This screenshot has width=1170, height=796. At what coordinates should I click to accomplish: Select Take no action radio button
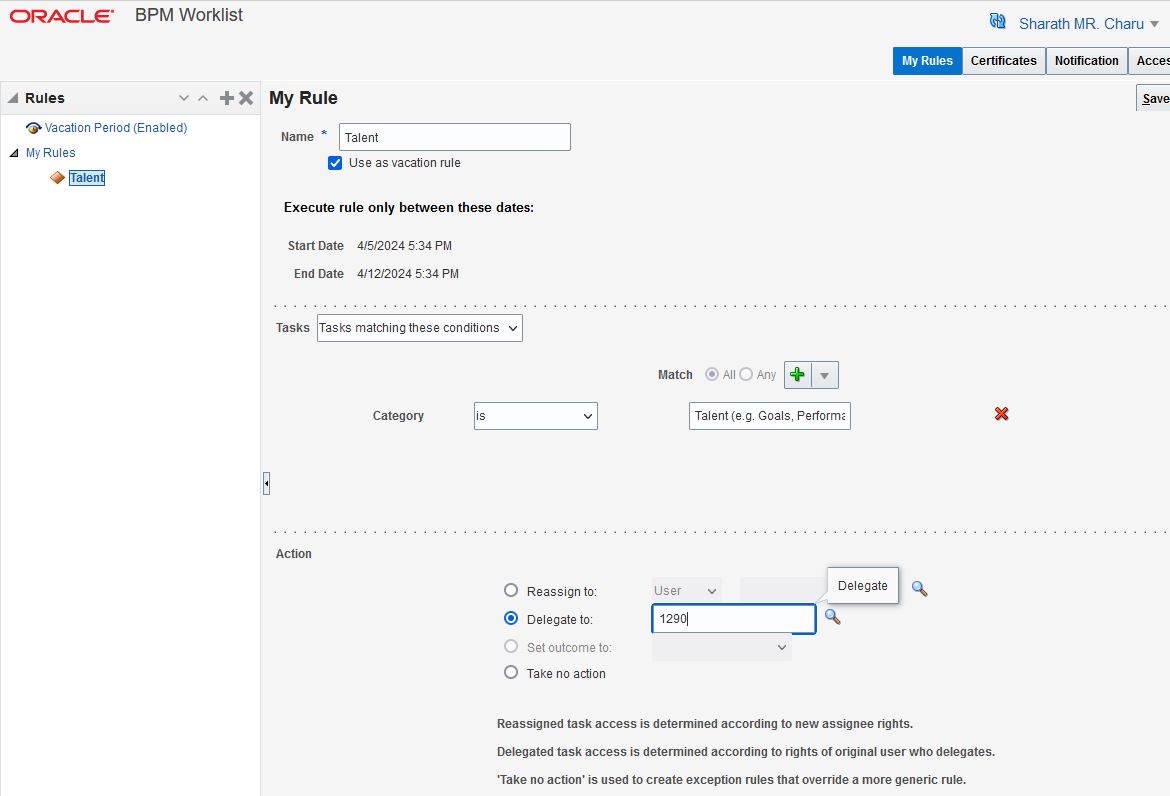[510, 672]
